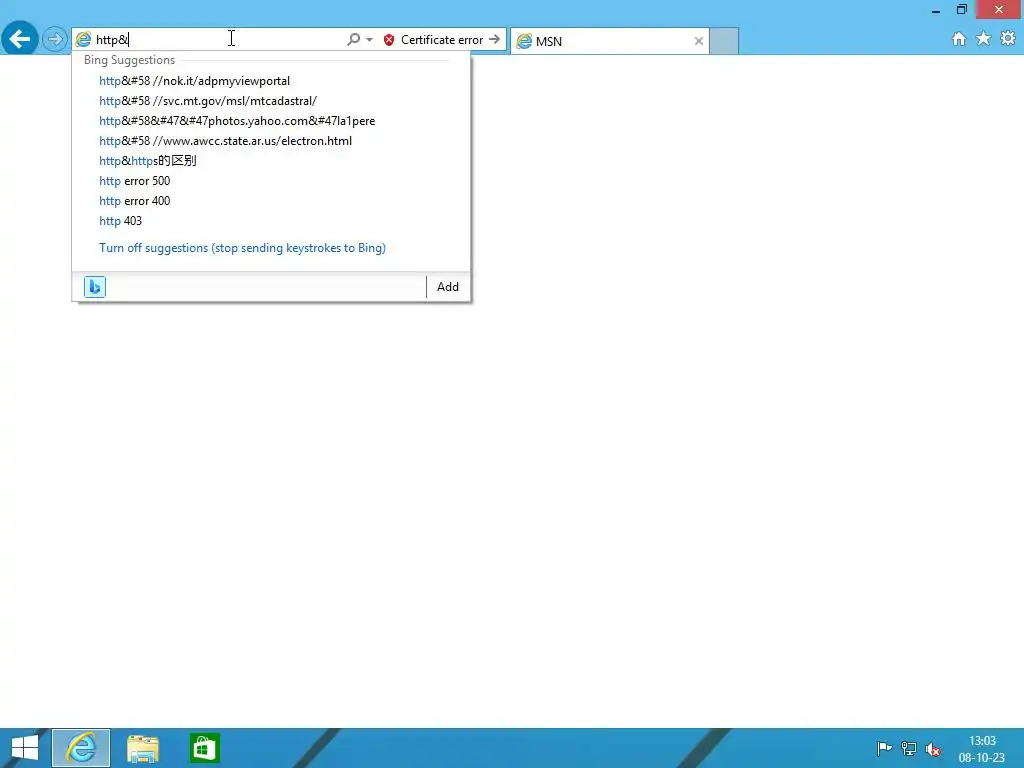Select suggestion containing photos.yahoo.com
The height and width of the screenshot is (768, 1024).
tap(271, 121)
